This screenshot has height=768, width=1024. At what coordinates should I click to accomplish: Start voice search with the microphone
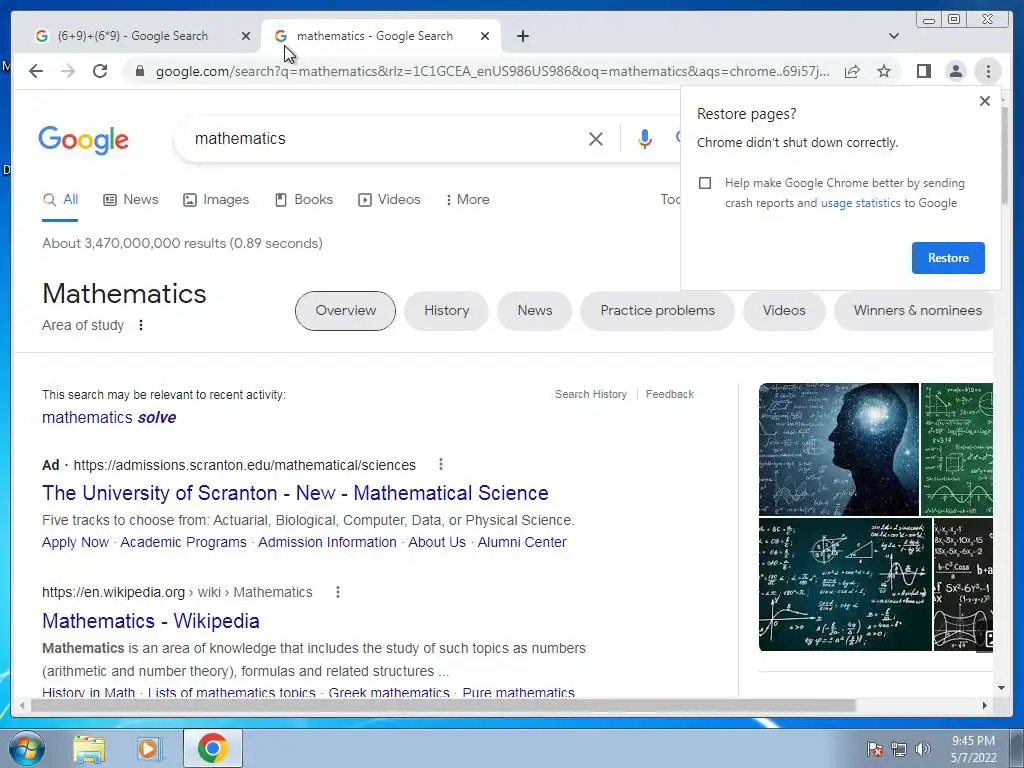(x=645, y=138)
